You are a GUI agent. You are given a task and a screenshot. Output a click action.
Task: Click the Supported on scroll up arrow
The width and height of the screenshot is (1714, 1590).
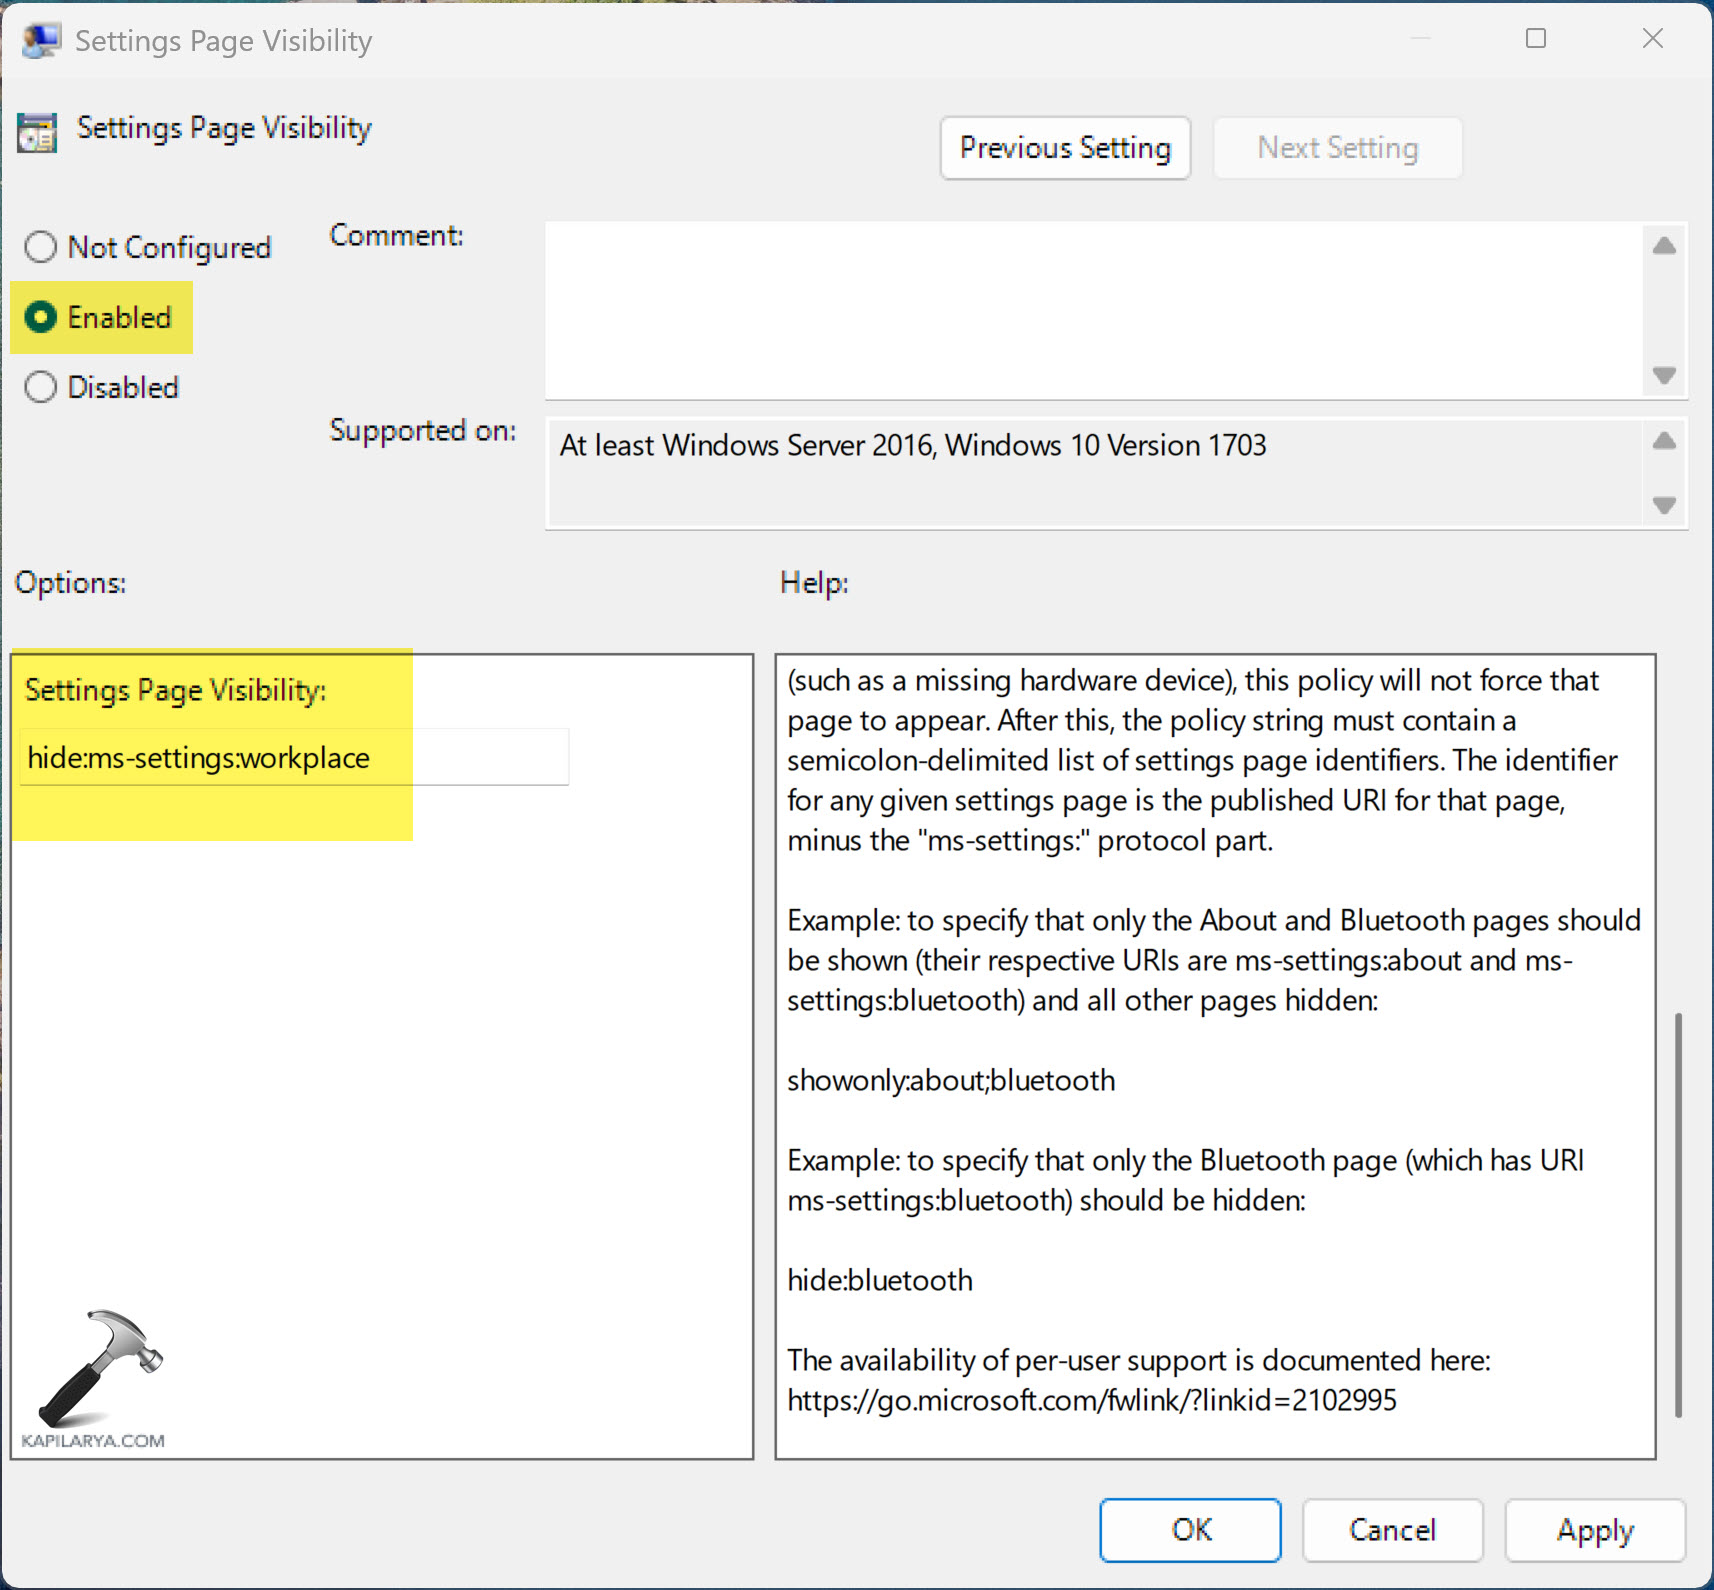coord(1663,441)
